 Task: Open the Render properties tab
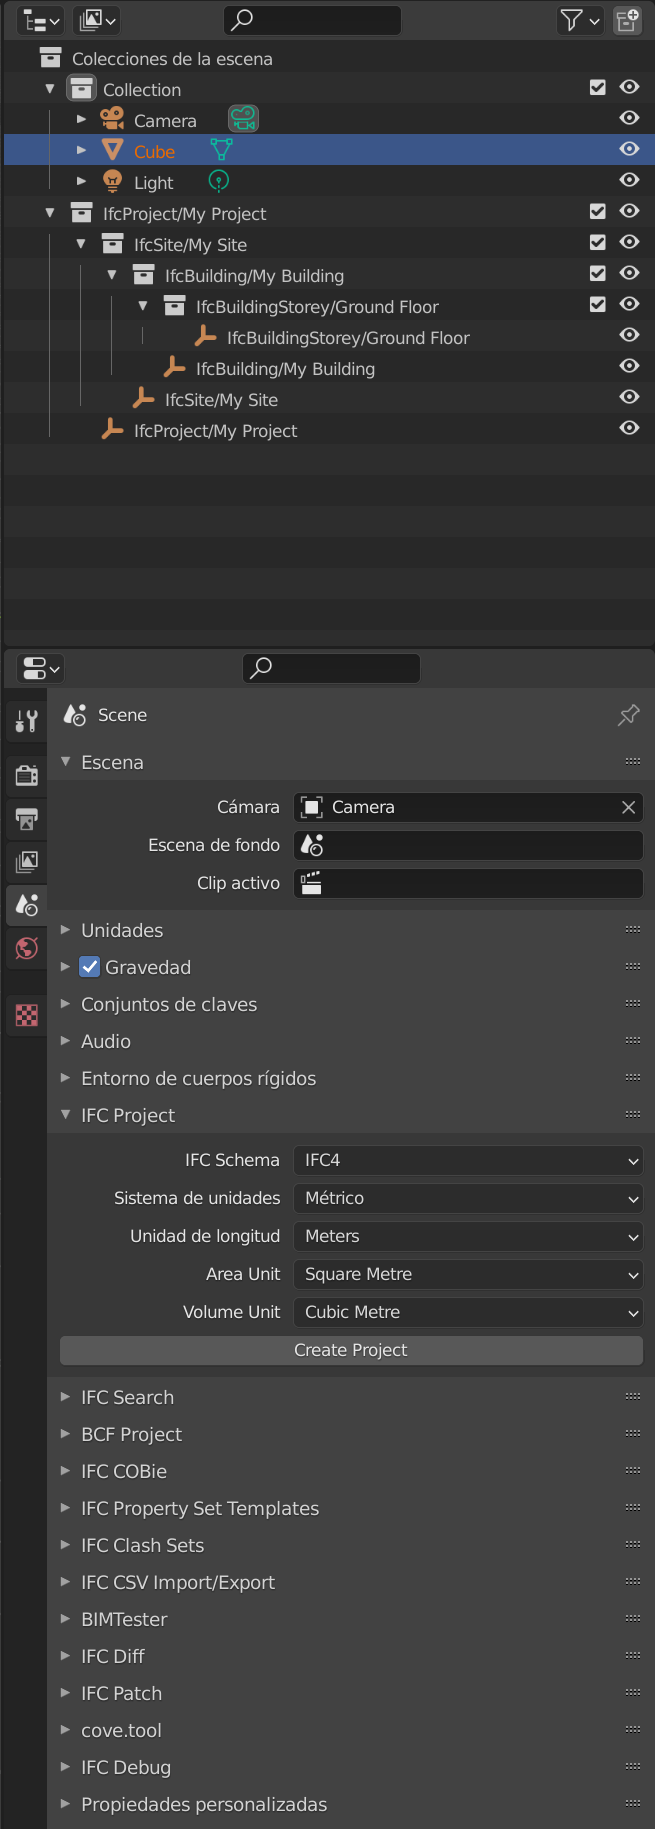coord(25,775)
